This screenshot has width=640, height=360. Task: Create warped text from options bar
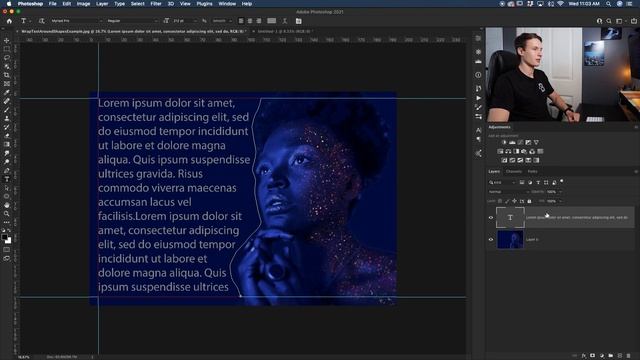(x=285, y=21)
